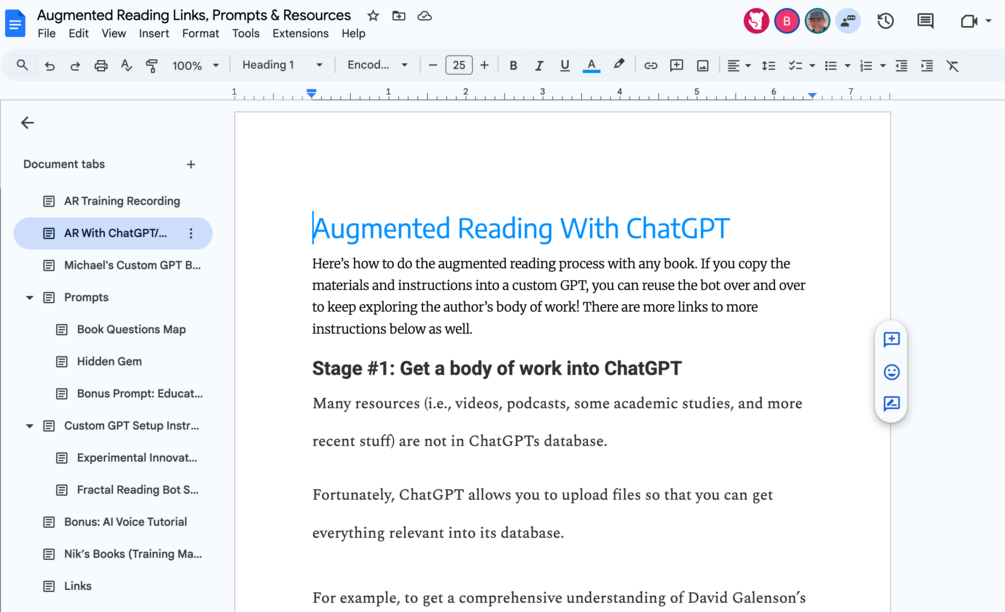Viewport: 1005px width, 612px height.
Task: Insert image from toolbar
Action: (x=702, y=65)
